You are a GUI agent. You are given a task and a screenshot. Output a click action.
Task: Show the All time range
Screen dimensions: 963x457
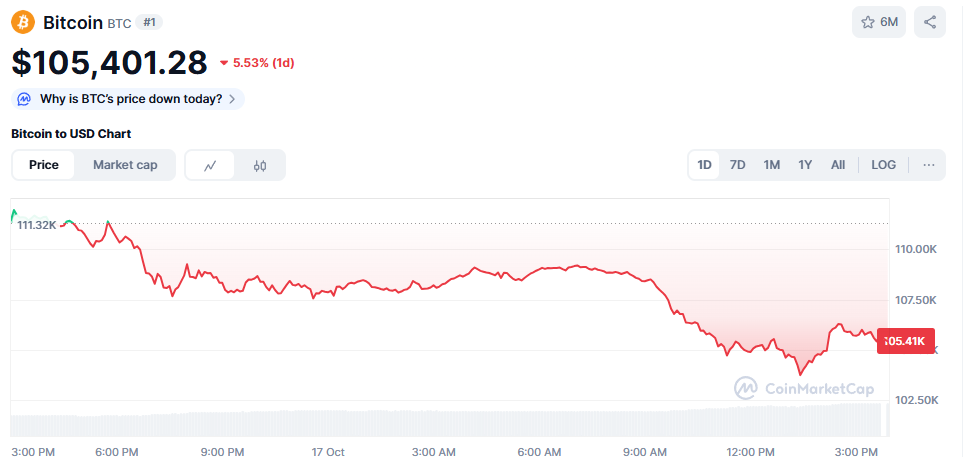pyautogui.click(x=838, y=165)
